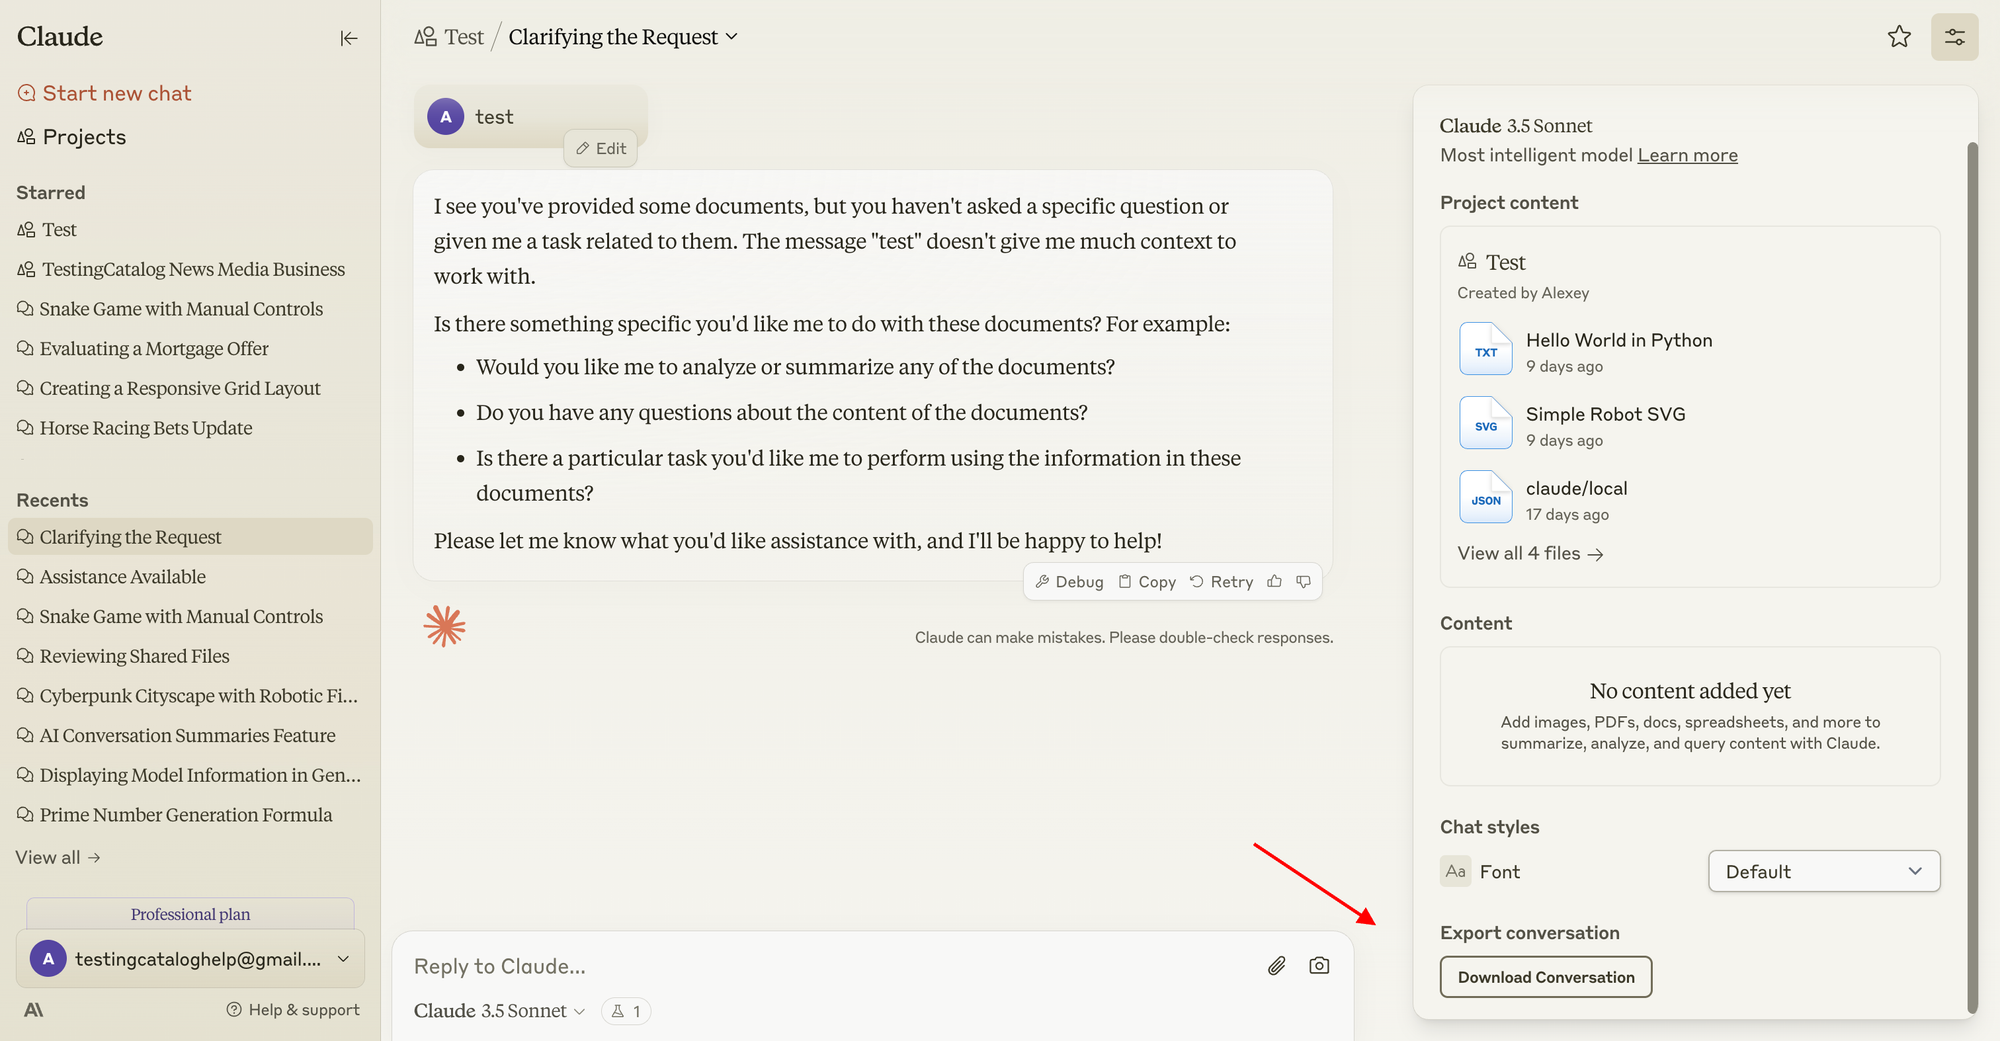Image resolution: width=2000 pixels, height=1041 pixels.
Task: Capture a screenshot with the camera icon
Action: pos(1319,966)
